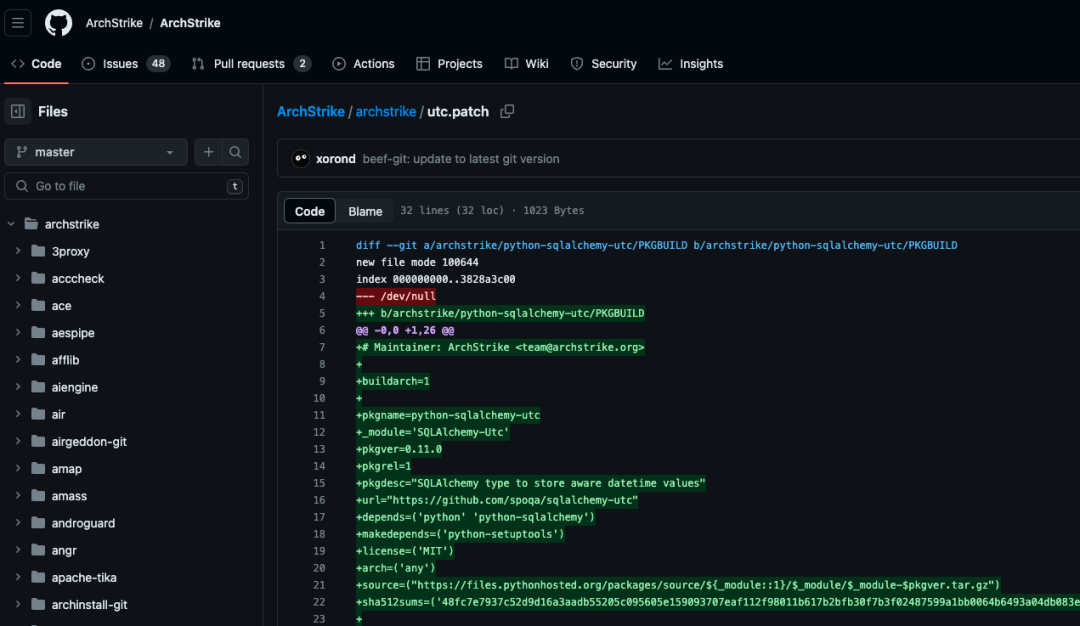Expand the afflib folder chevron
1080x626 pixels.
[18, 360]
